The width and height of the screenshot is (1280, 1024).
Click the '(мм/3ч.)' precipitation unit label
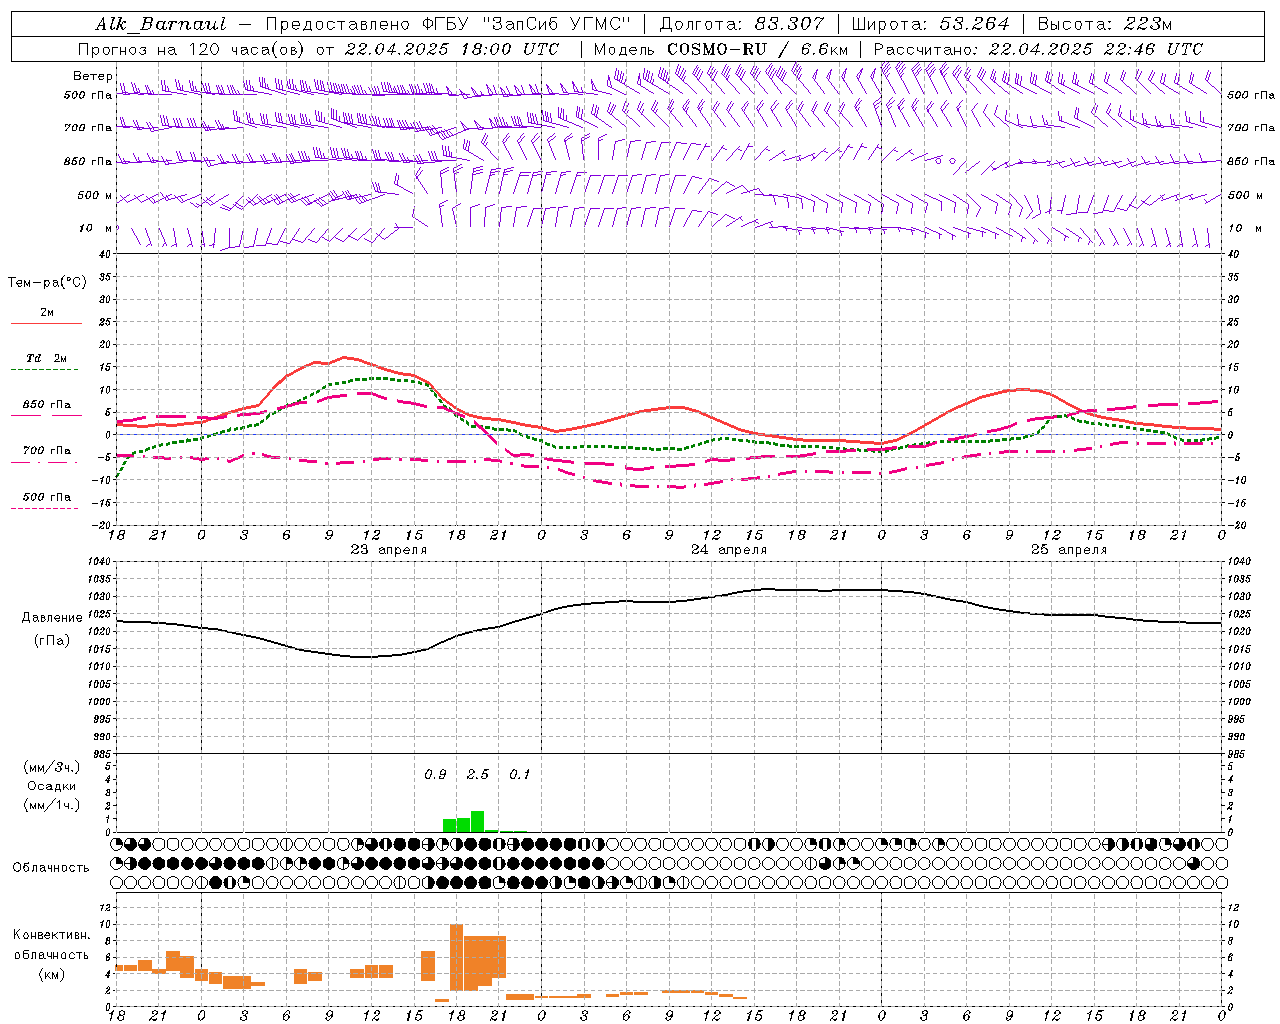pyautogui.click(x=51, y=767)
